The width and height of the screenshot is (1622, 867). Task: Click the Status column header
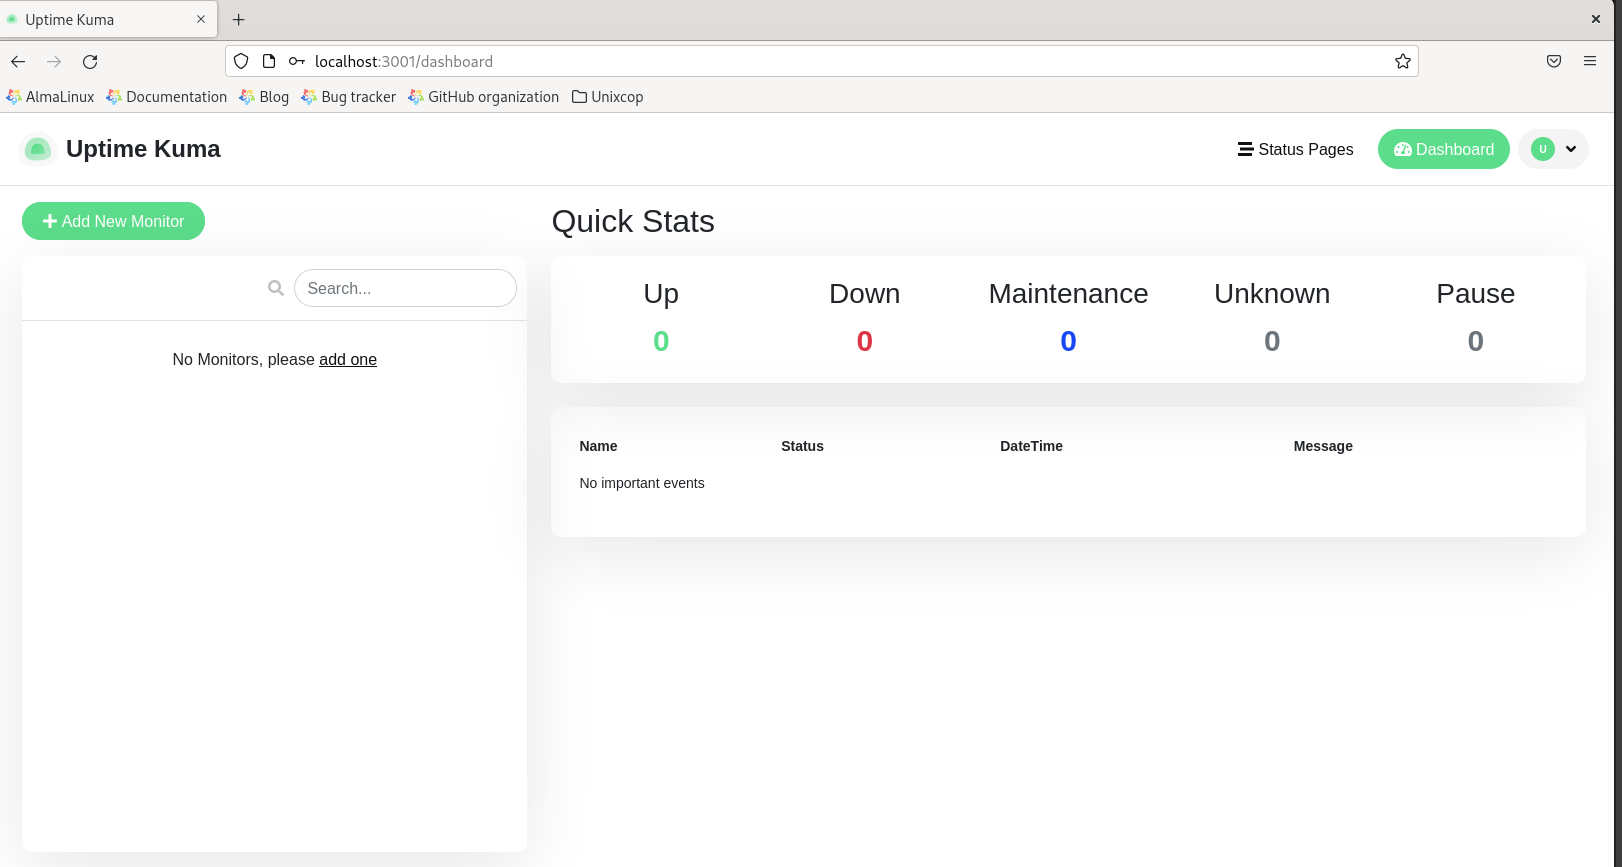click(802, 446)
